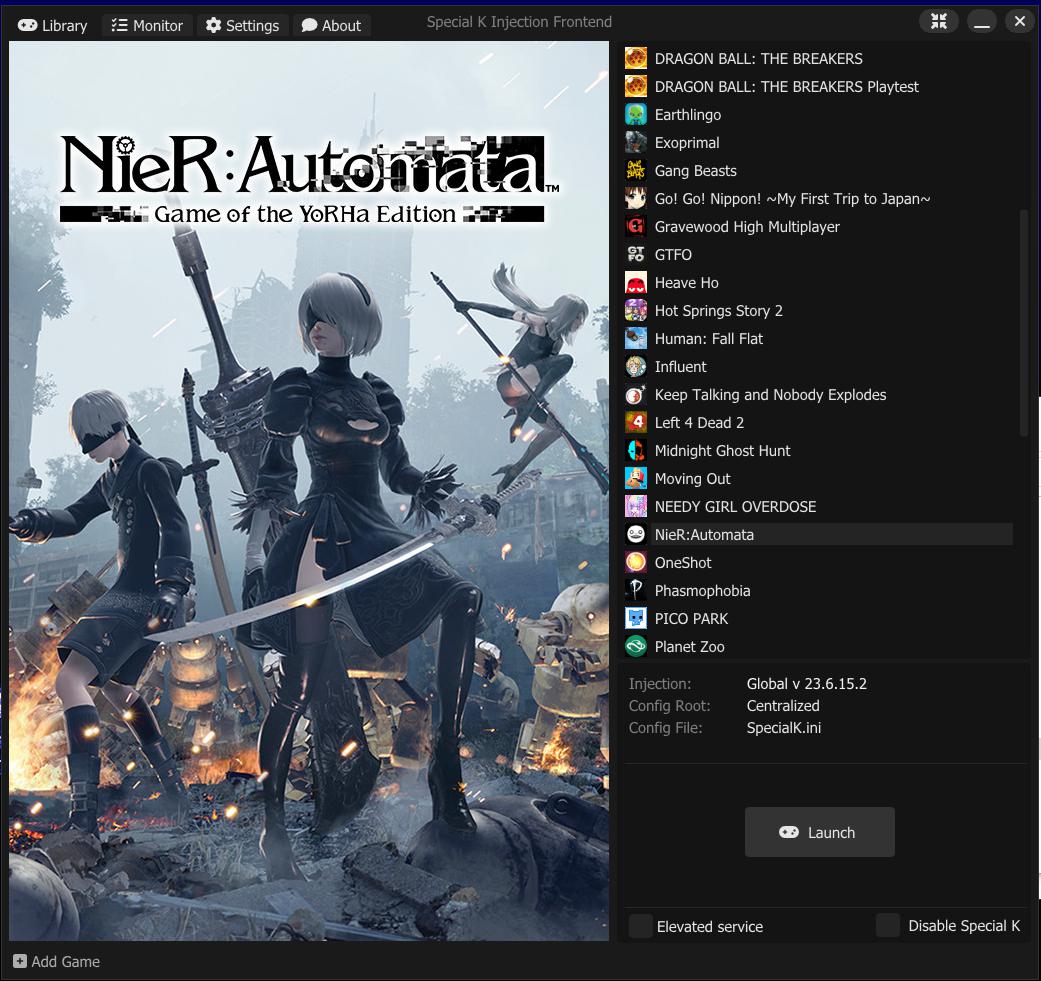1041x981 pixels.
Task: Minimize the Special K window
Action: click(x=982, y=21)
